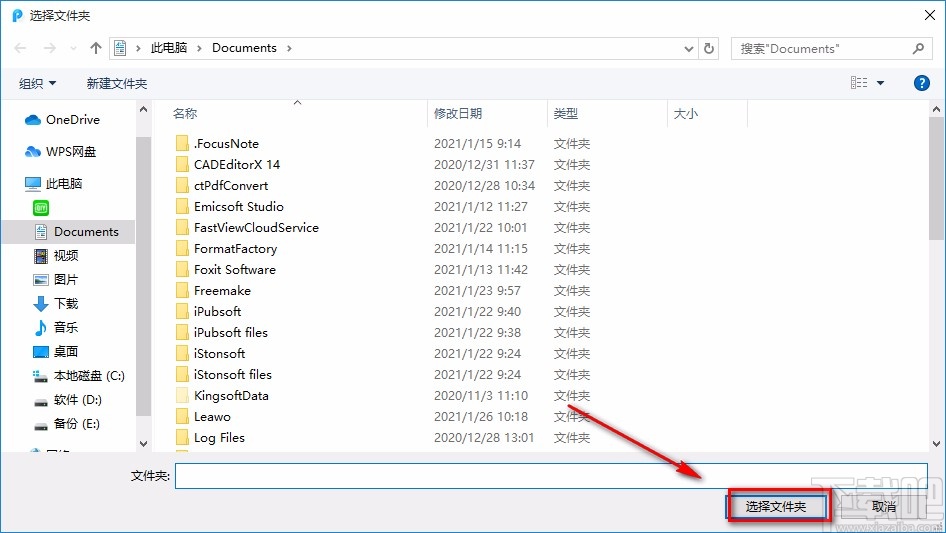Screen dimensions: 946x533
Task: Click file list scrollbar down arrow
Action: click(936, 444)
